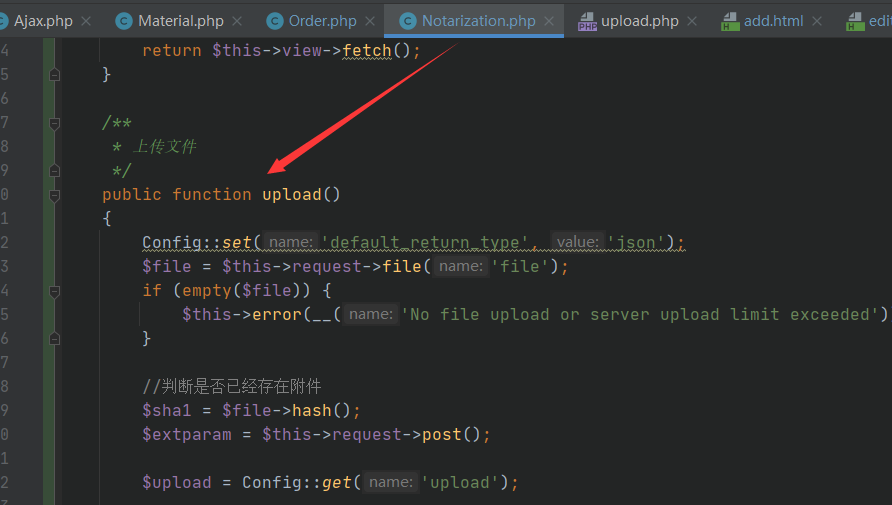Click the 'json' string value
The height and width of the screenshot is (505, 892).
(636, 243)
